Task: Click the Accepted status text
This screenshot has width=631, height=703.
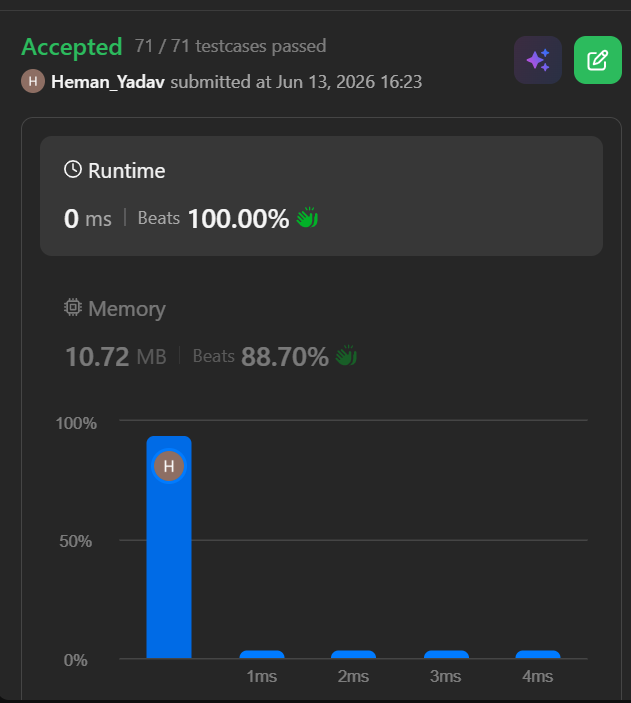Action: 72,47
